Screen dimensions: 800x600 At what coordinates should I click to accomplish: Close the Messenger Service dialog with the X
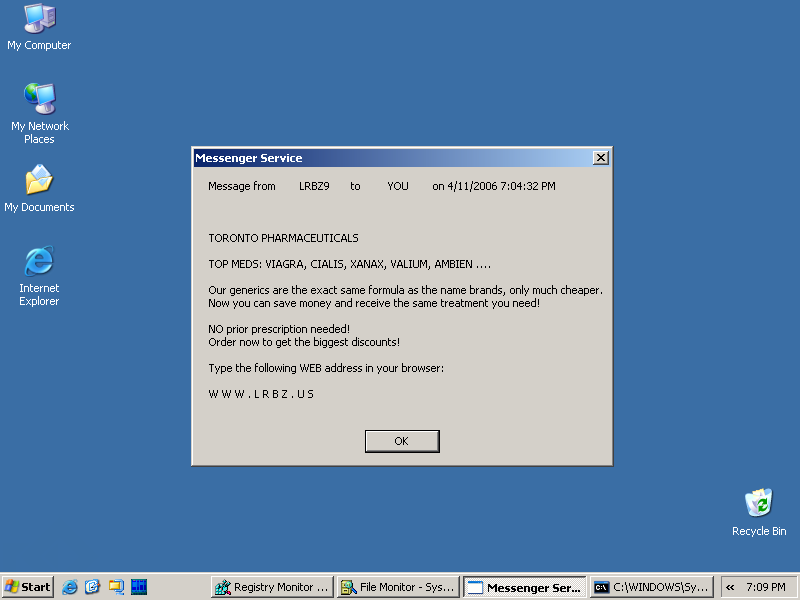(600, 158)
